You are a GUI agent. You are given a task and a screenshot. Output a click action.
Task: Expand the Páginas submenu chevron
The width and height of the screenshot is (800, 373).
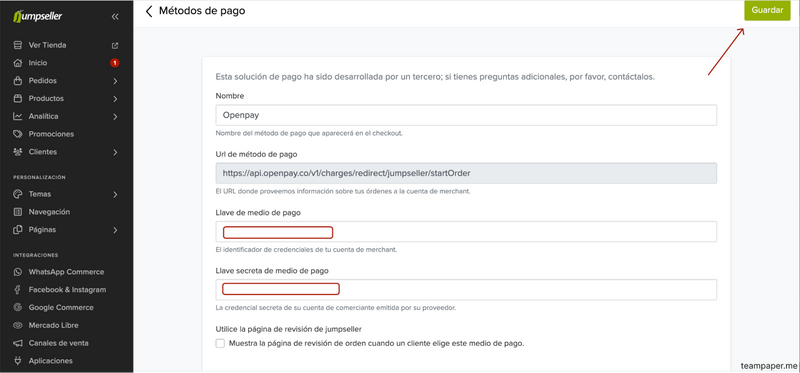115,230
